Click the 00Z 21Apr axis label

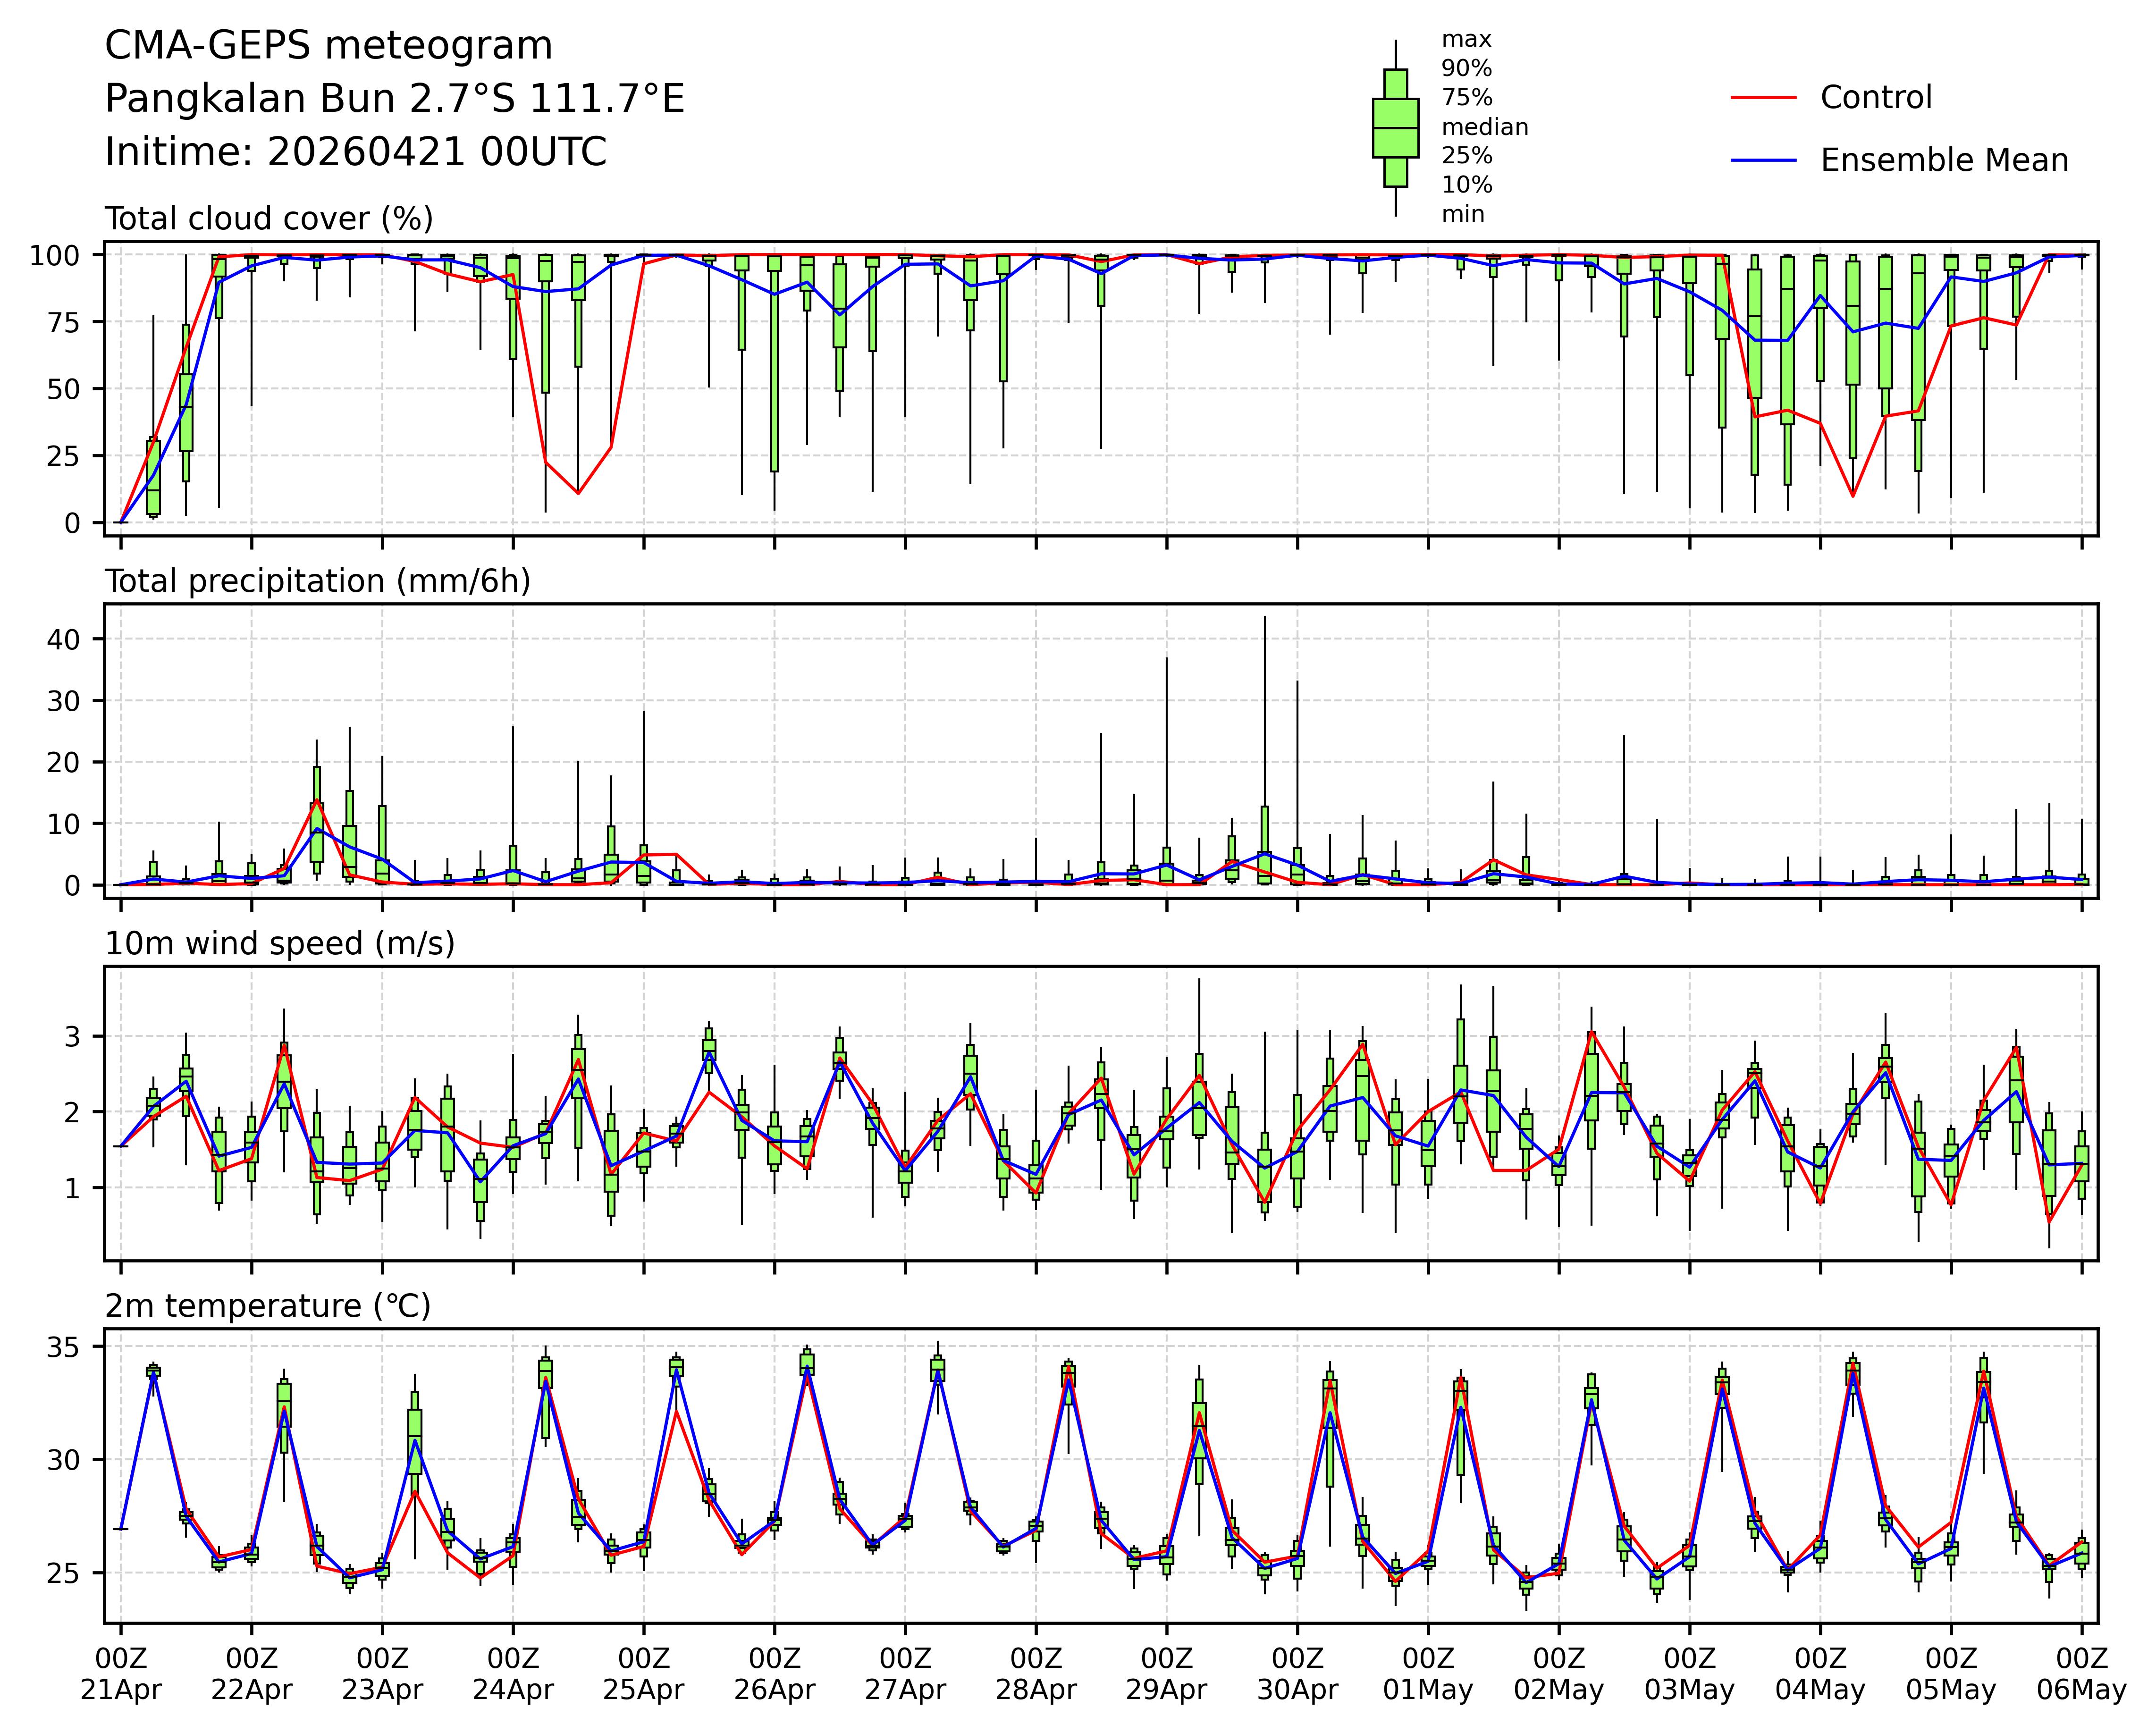click(x=121, y=1674)
